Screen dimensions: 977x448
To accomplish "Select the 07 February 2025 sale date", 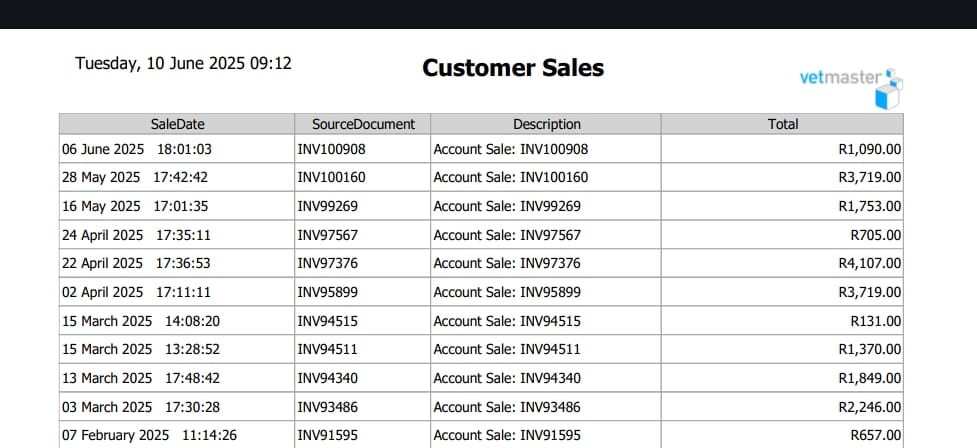I will tap(115, 436).
